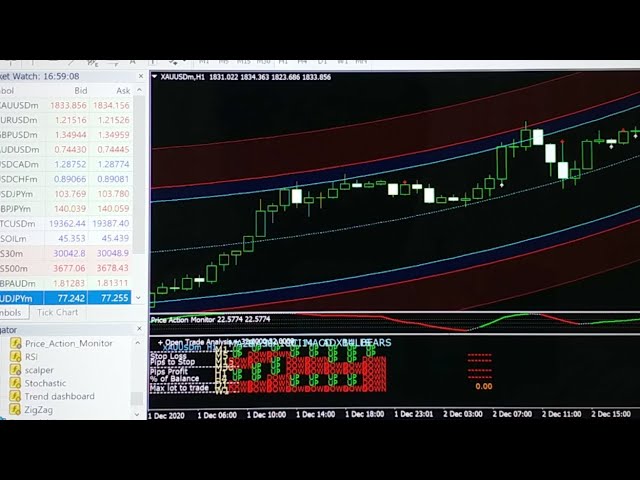Click the Bid column header
Viewport: 640px width, 480px height.
click(80, 90)
